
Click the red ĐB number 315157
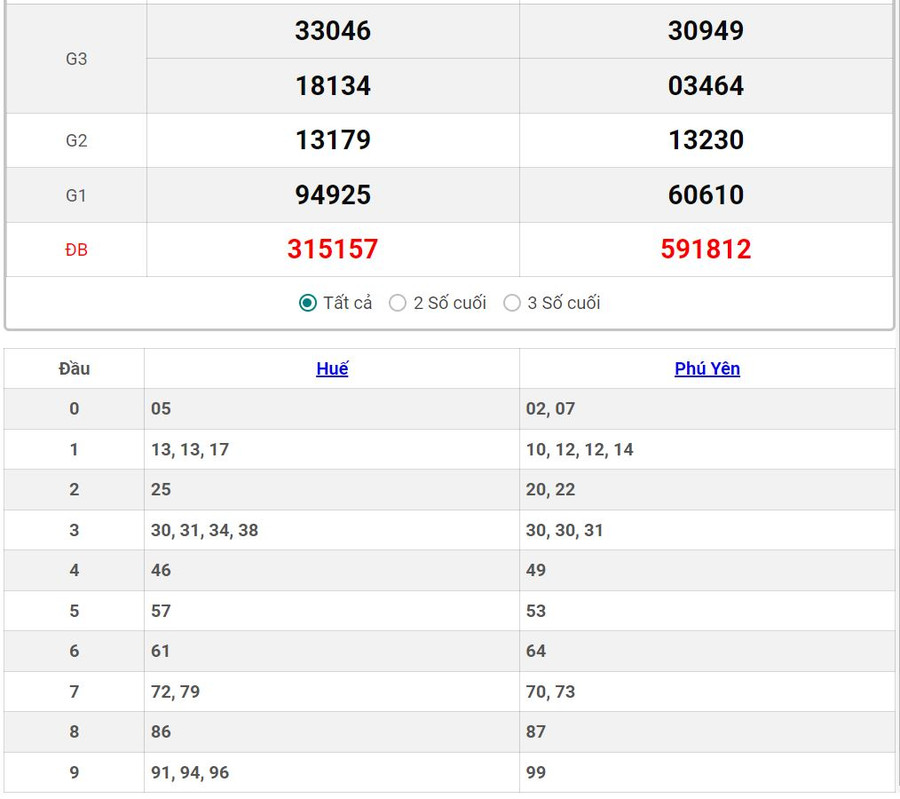pyautogui.click(x=332, y=249)
